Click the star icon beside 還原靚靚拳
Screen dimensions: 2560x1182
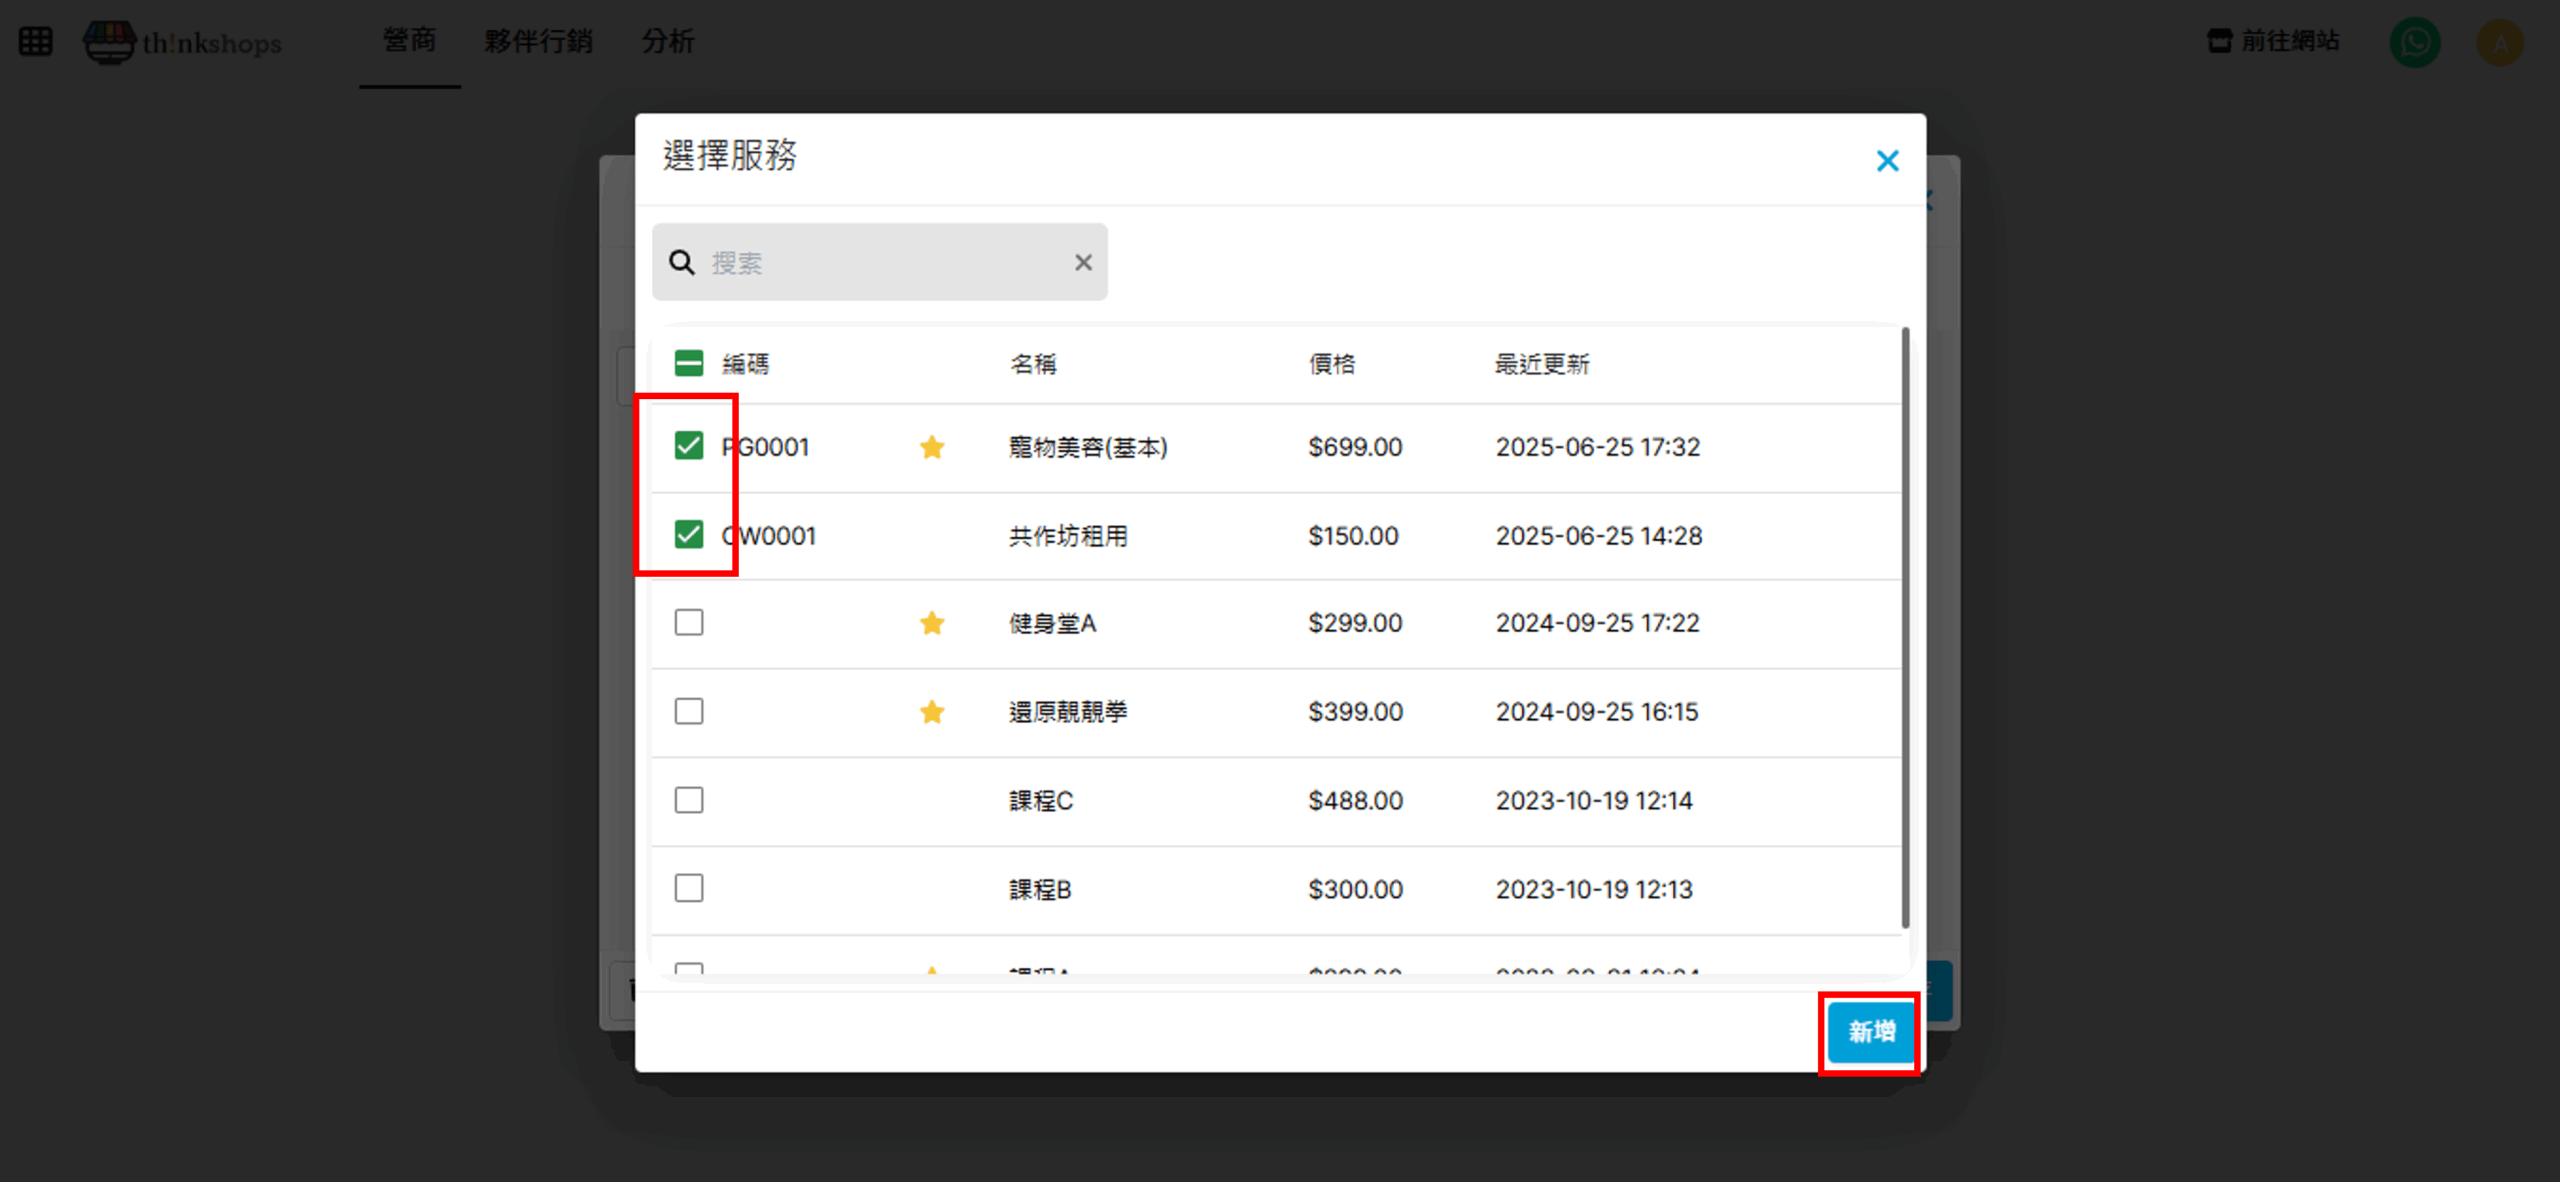[932, 712]
